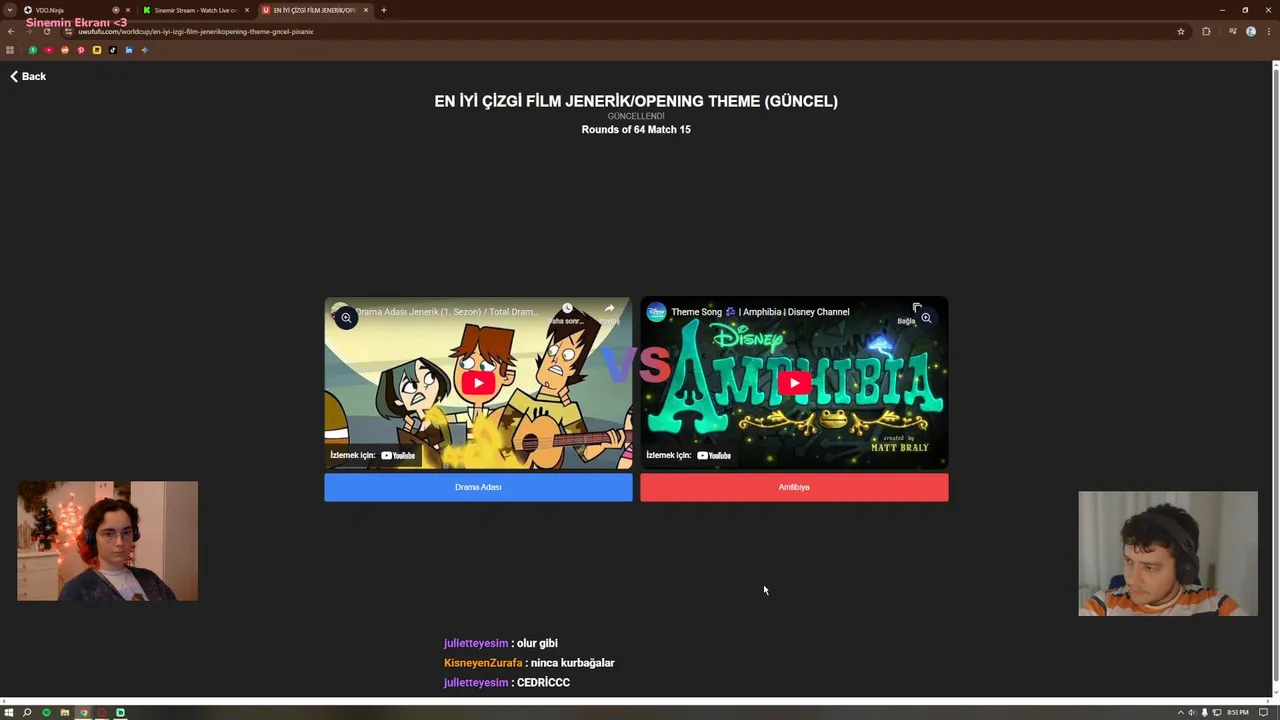The image size is (1280, 720).
Task: Open the TikTok bookmark
Action: 113,50
